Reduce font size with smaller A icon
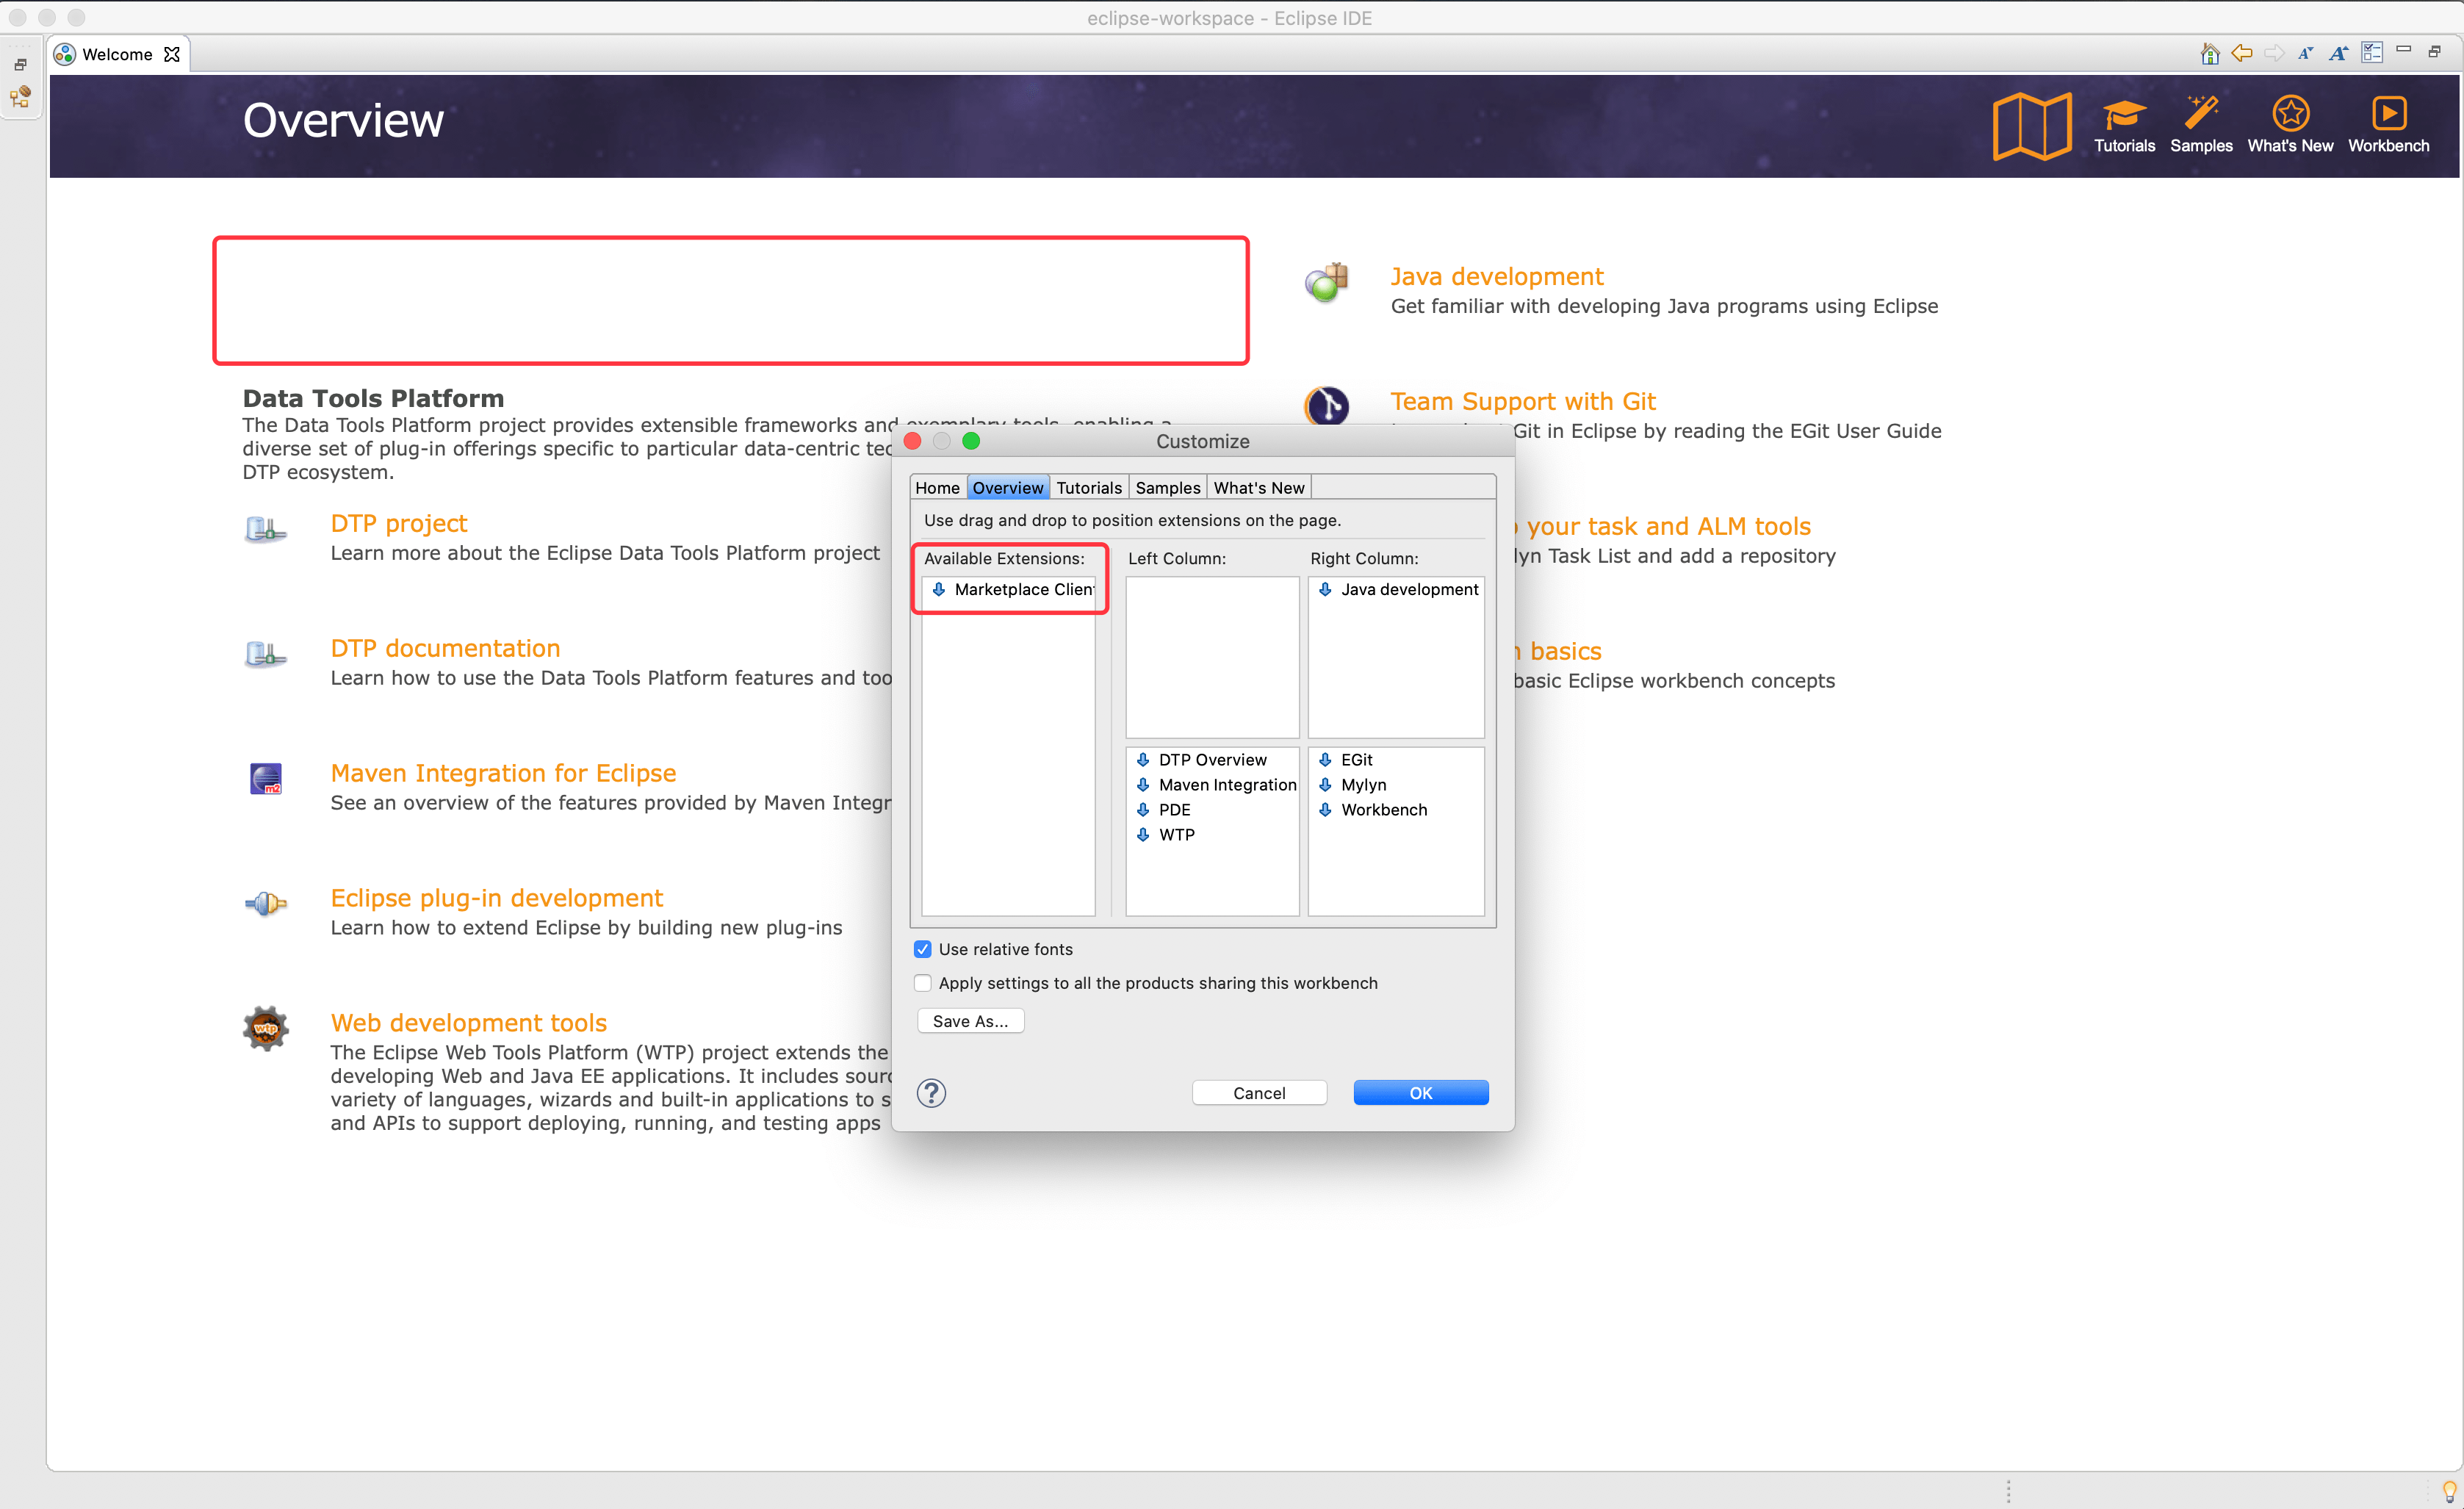Screen dimensions: 2464x1509 pos(2305,54)
